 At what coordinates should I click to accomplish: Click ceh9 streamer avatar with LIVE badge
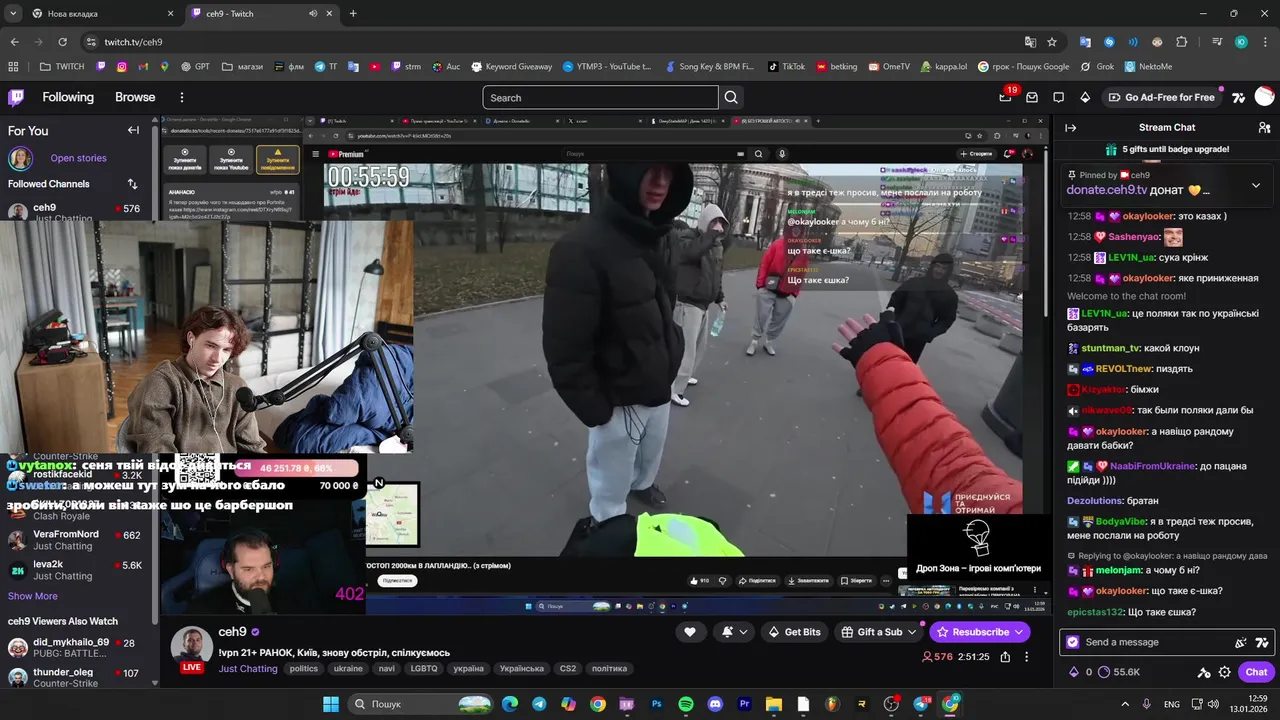(192, 647)
